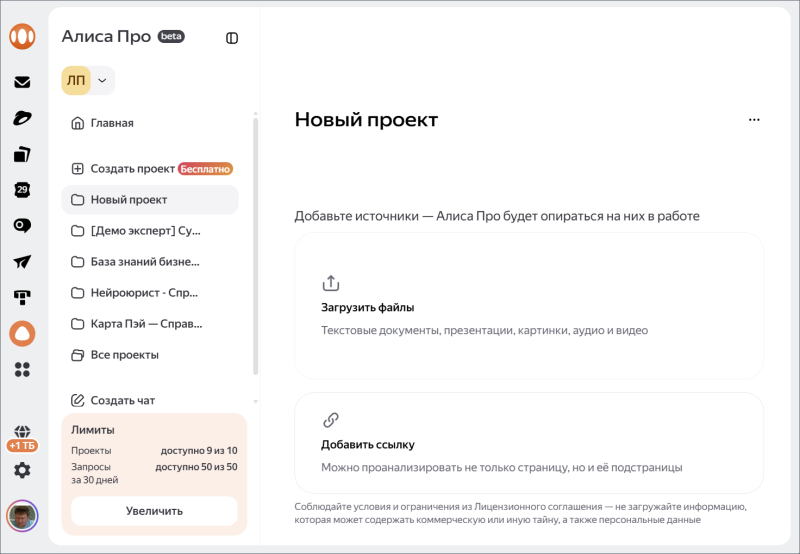Open Alice orange circle icon
This screenshot has width=800, height=554.
point(22,334)
